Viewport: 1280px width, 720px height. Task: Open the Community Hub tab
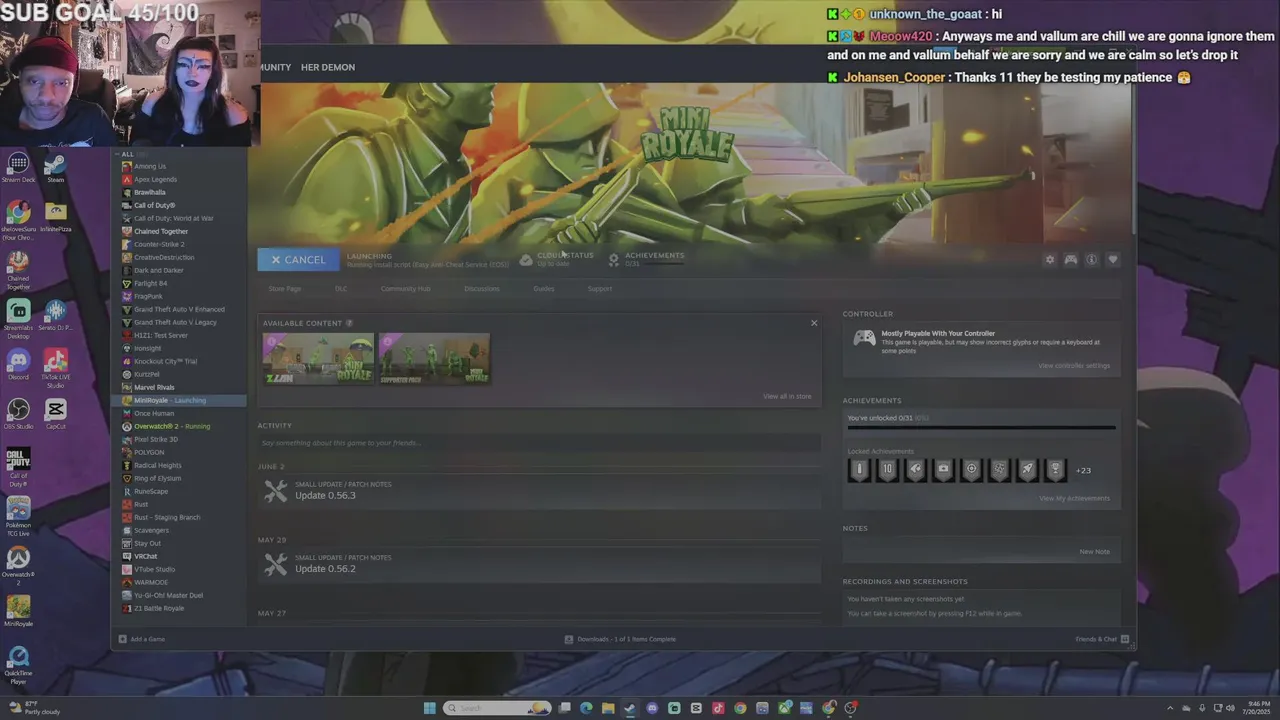(405, 289)
